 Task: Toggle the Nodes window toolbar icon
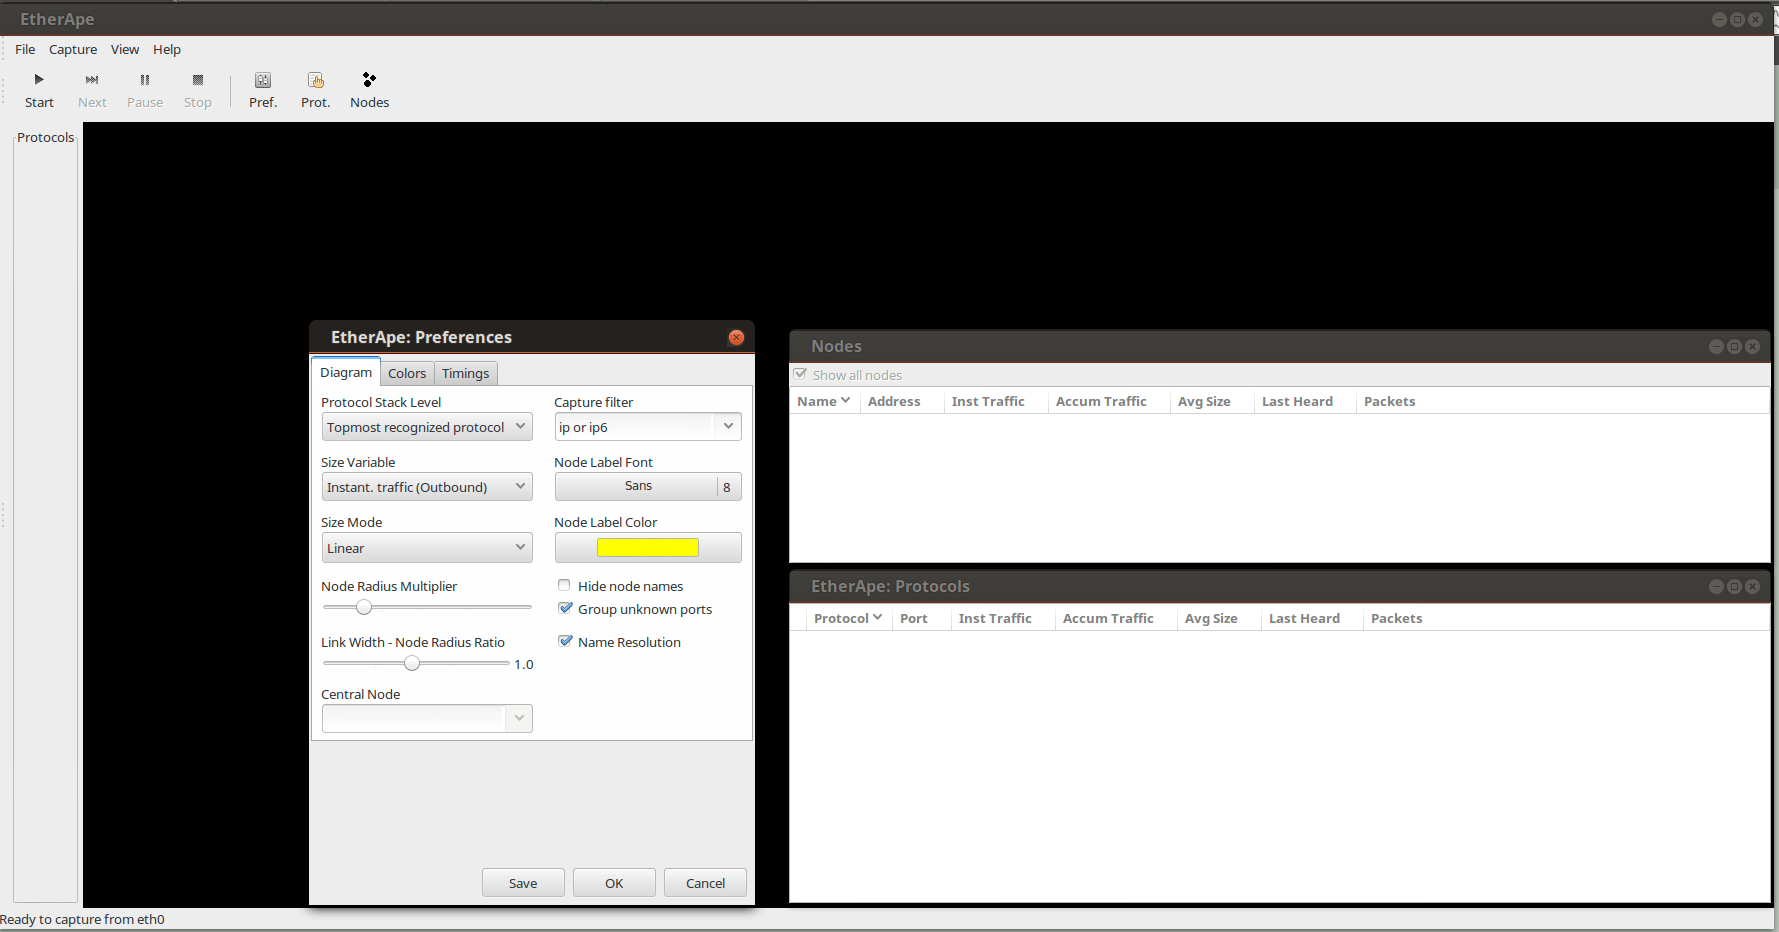pyautogui.click(x=369, y=90)
